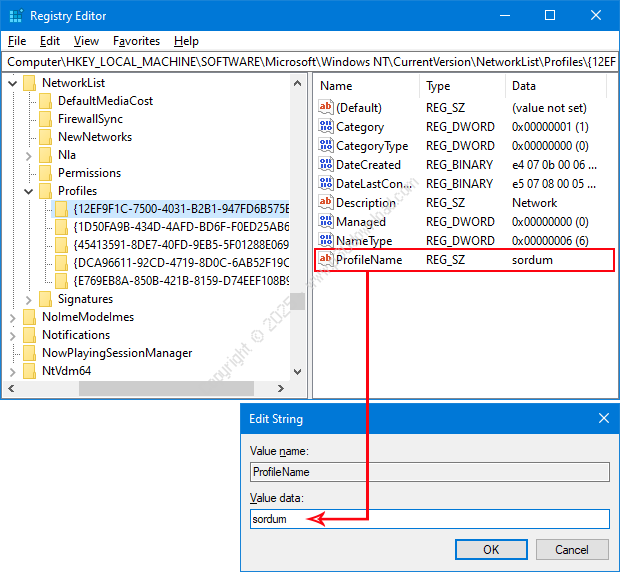Collapse the Profiles tree node
Image resolution: width=620 pixels, height=572 pixels.
28,191
